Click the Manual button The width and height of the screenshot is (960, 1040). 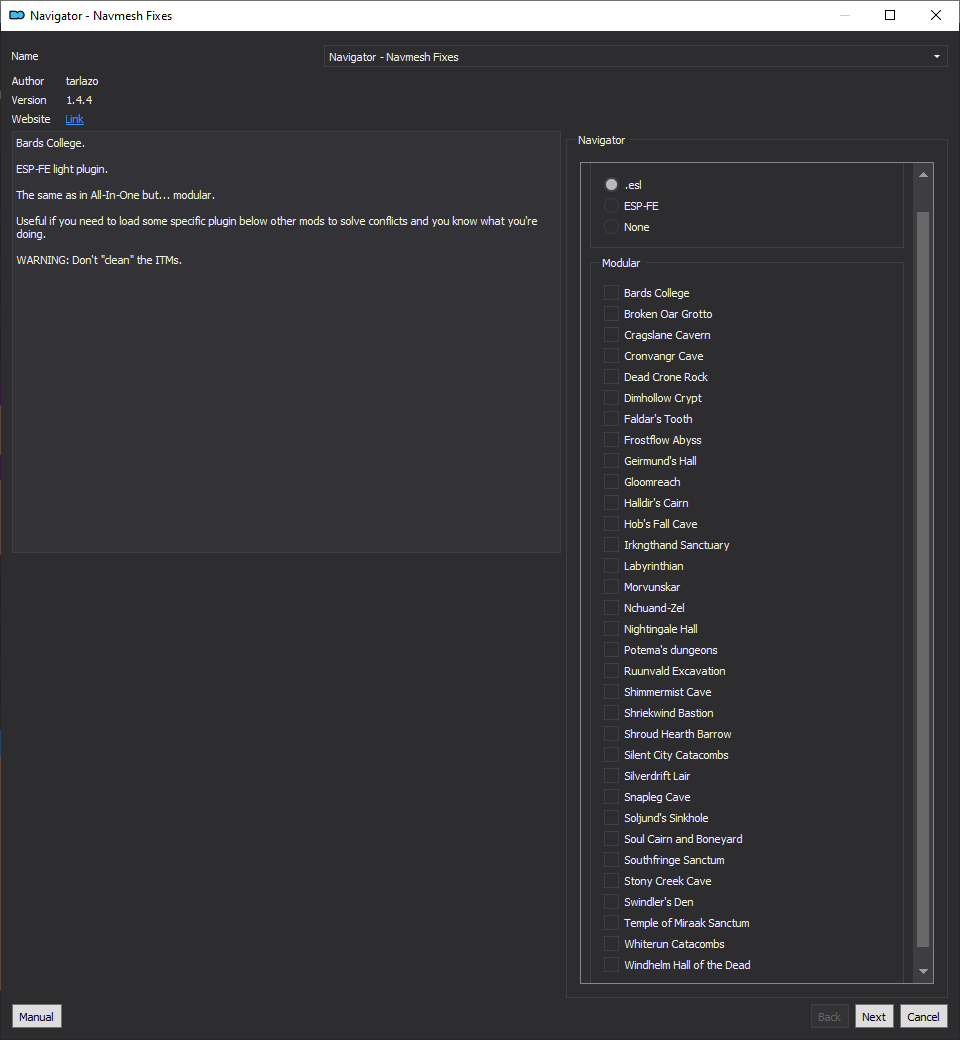[36, 1017]
